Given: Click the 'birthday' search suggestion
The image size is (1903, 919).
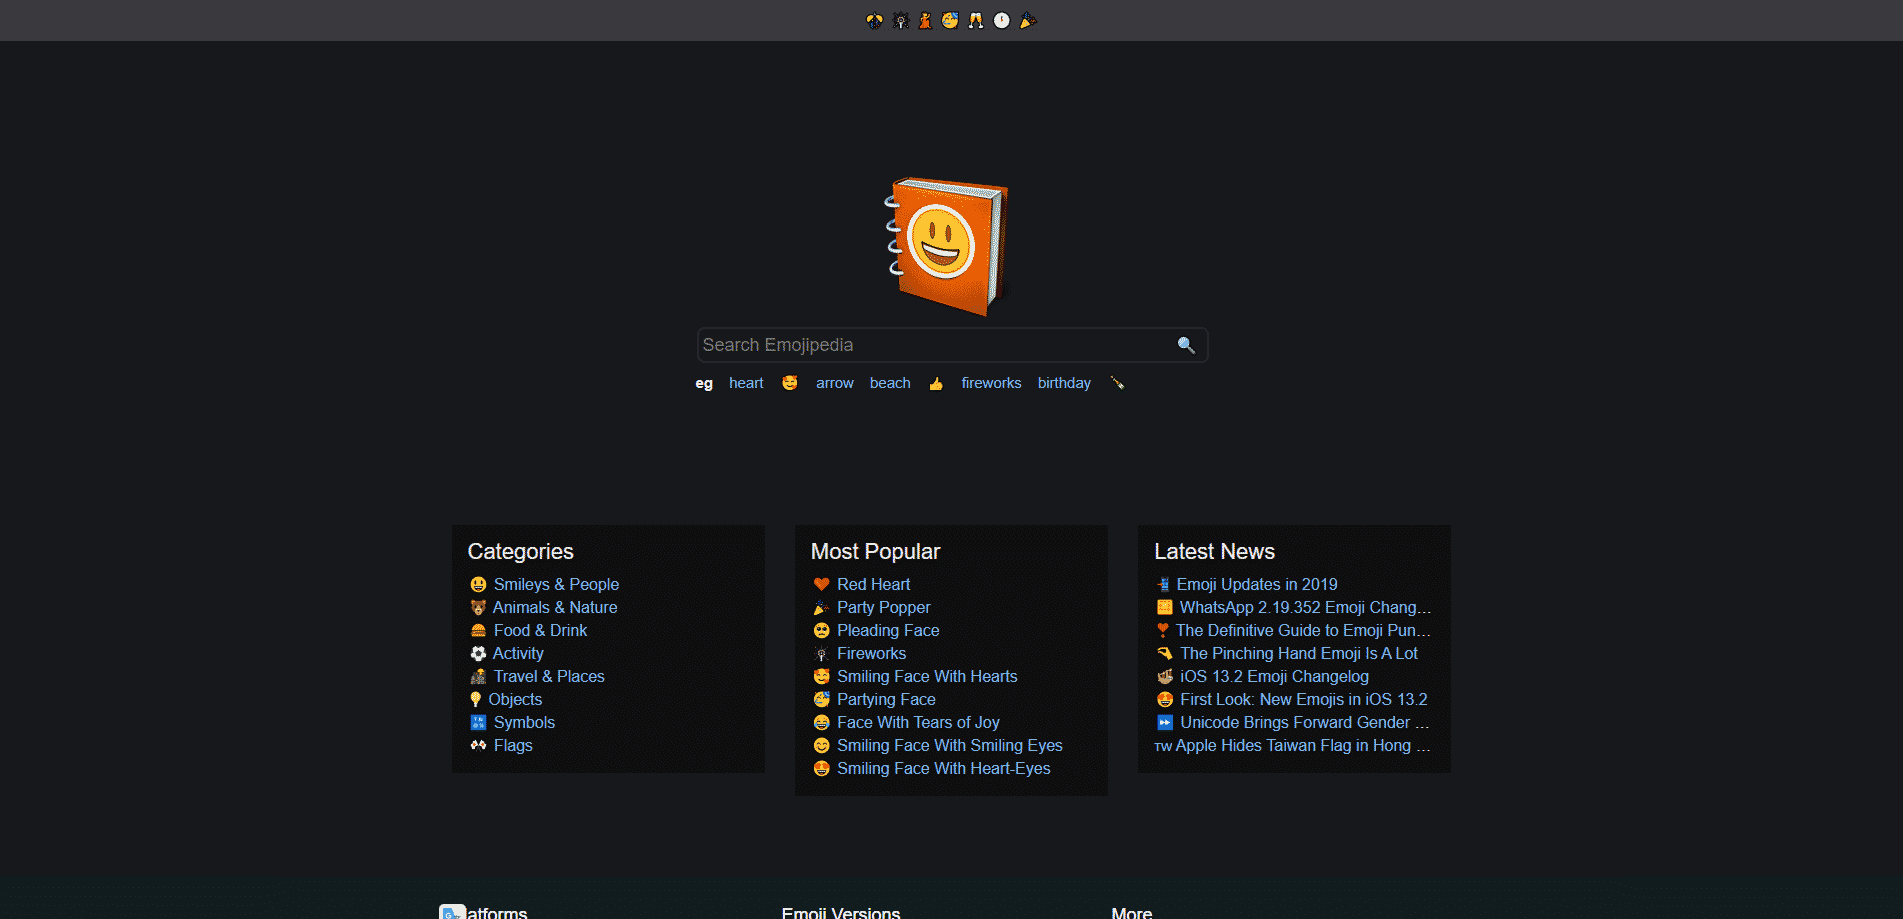Looking at the screenshot, I should [x=1064, y=383].
